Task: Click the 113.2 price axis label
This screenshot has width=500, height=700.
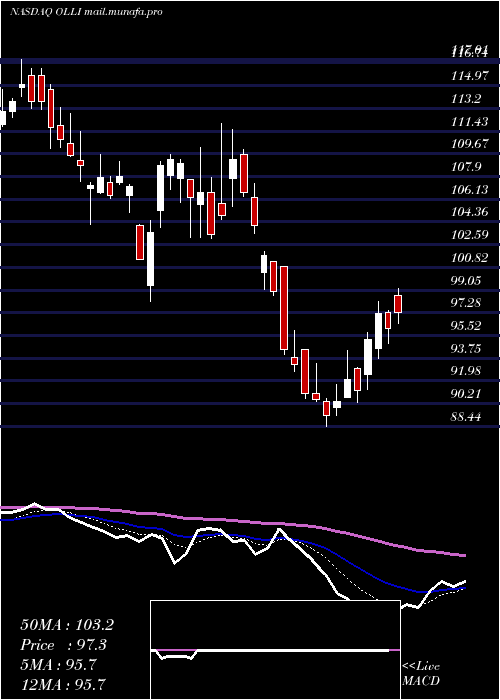Action: tap(466, 99)
